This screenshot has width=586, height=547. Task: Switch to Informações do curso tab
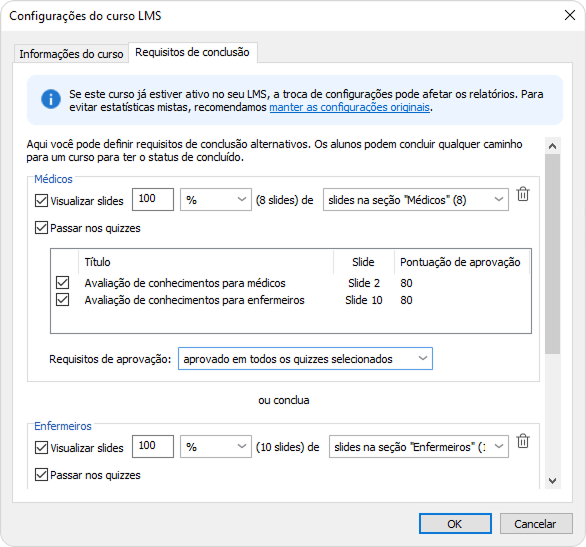click(71, 54)
